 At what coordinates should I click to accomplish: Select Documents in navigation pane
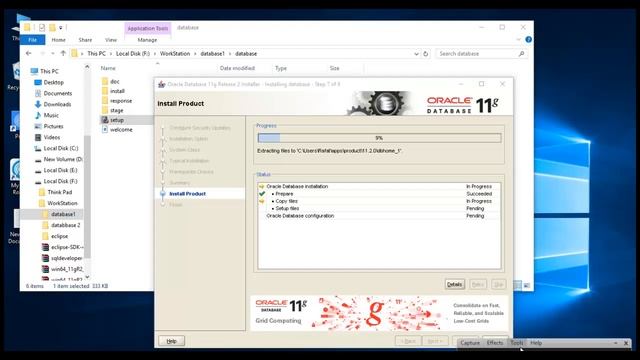[58, 93]
